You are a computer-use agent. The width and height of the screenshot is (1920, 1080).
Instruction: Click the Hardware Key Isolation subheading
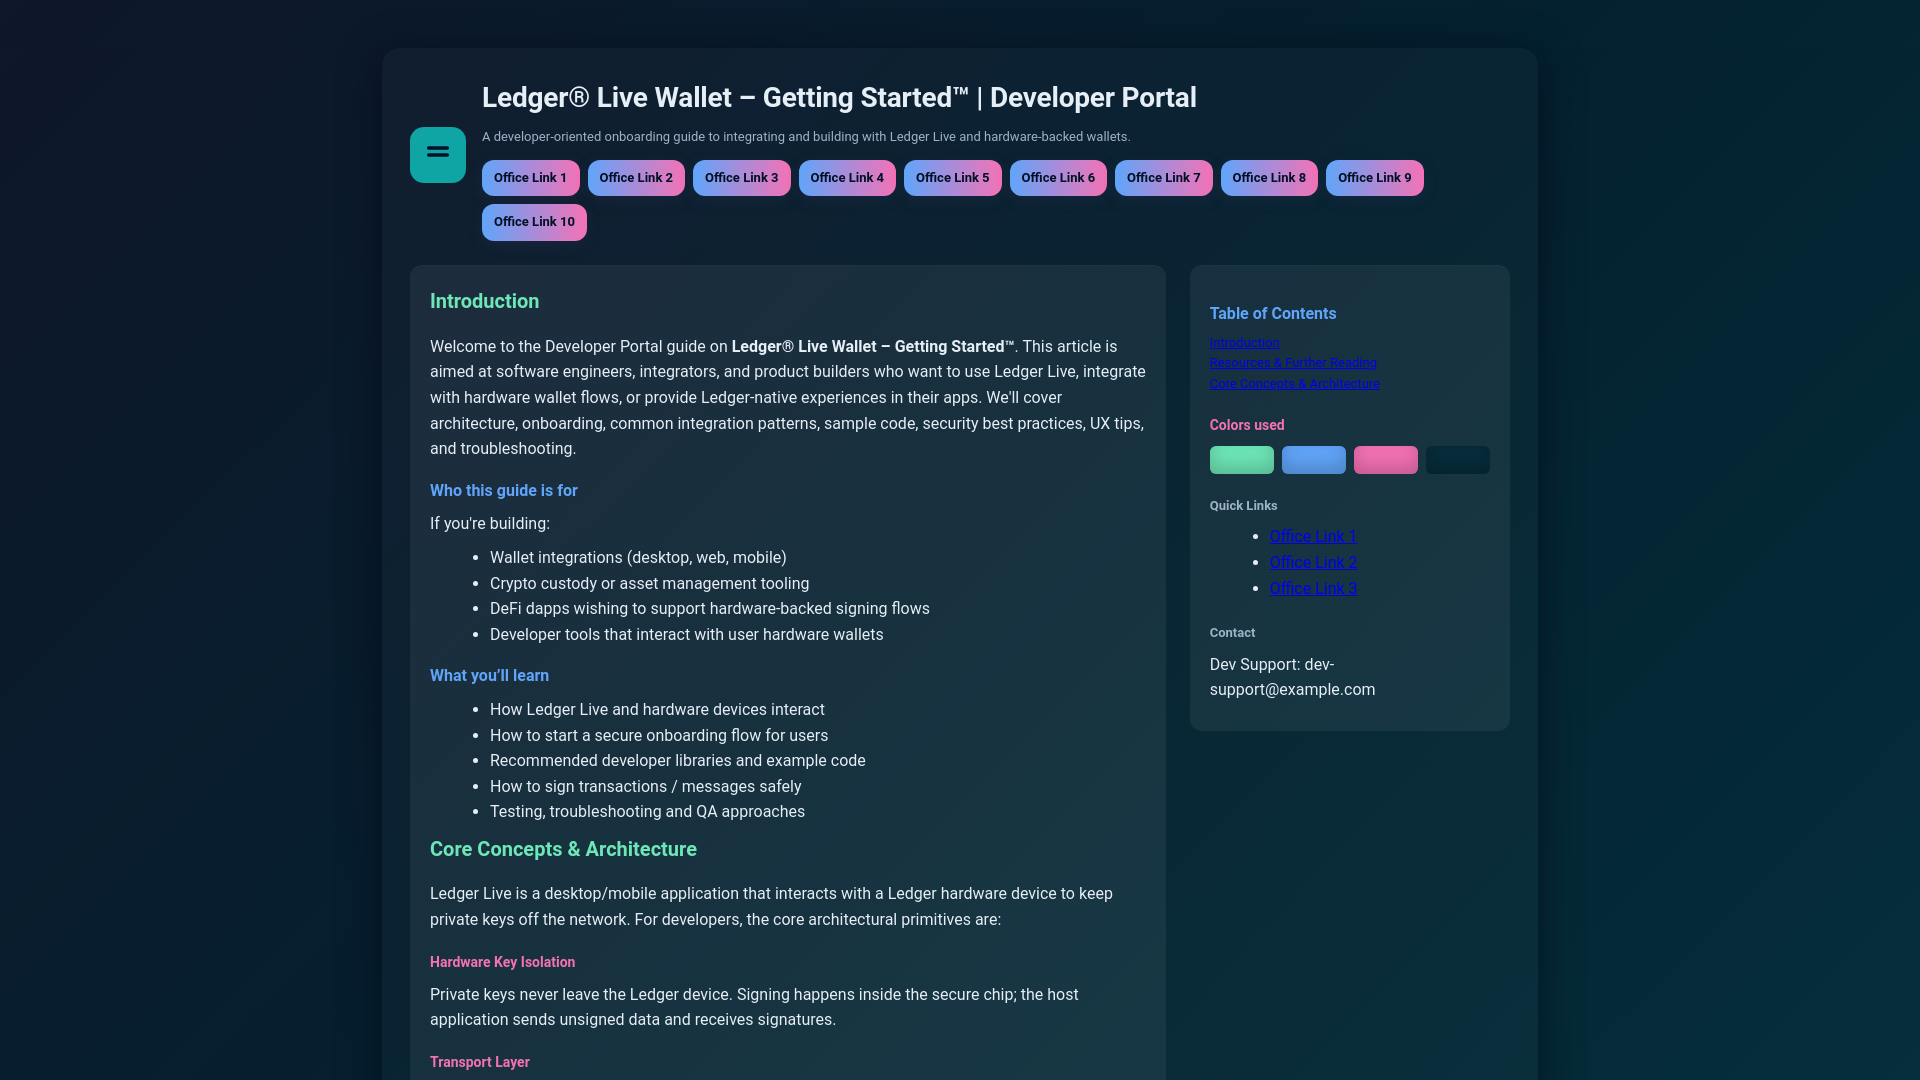(502, 962)
